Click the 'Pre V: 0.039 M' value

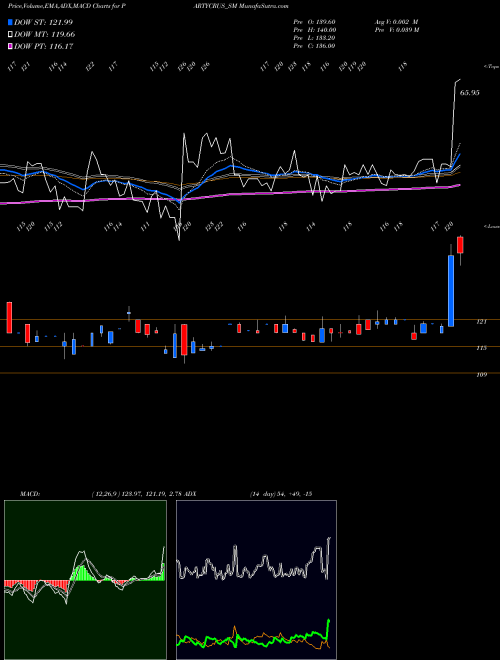coord(397,30)
